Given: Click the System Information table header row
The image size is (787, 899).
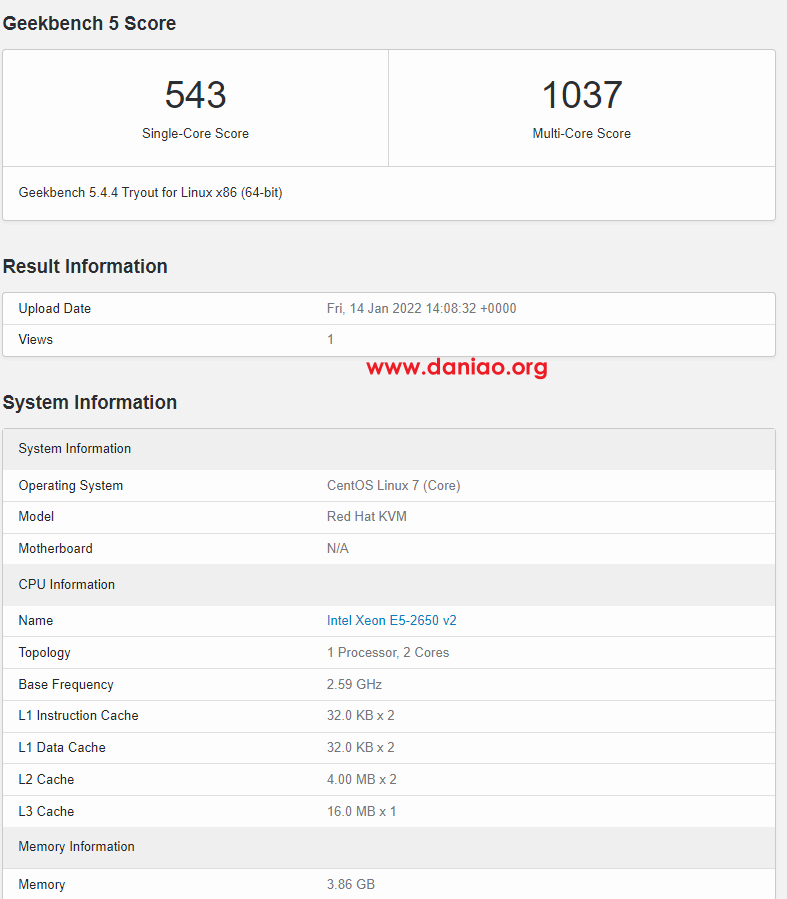Looking at the screenshot, I should pos(389,449).
